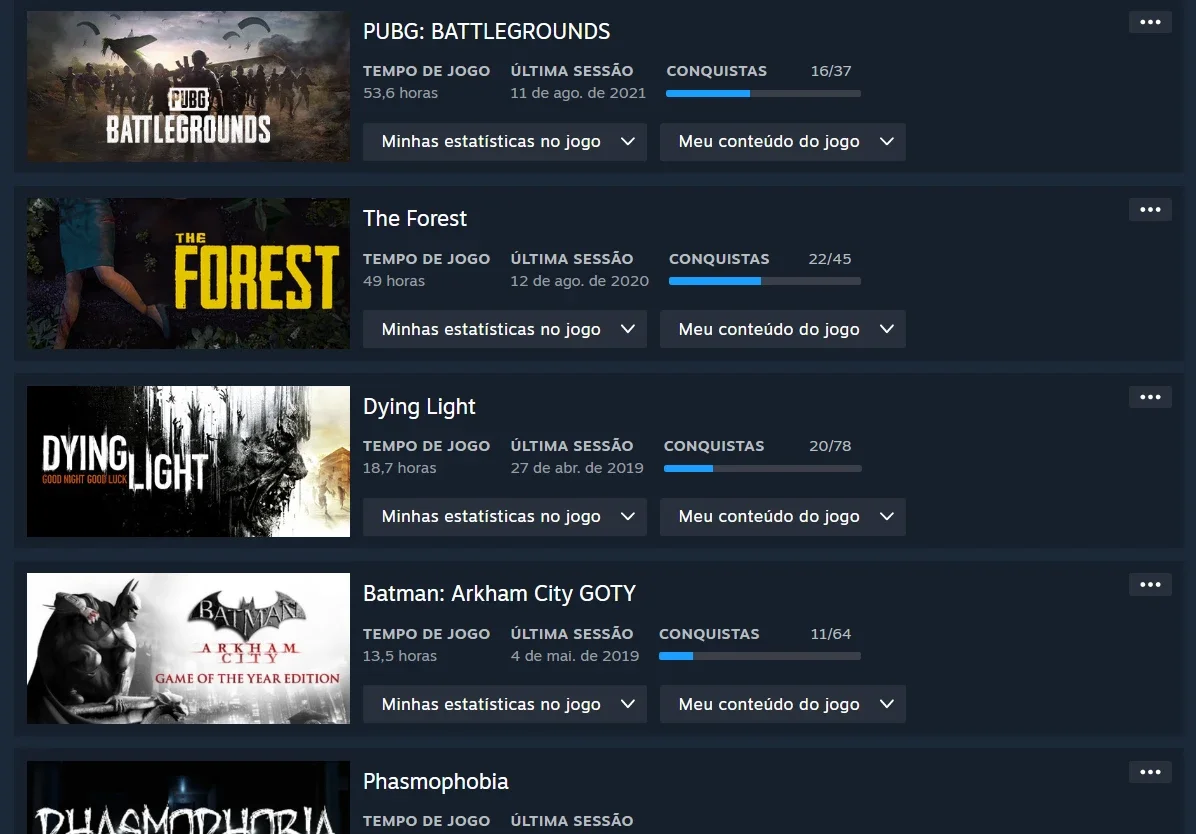
Task: Click the '53,6 horas' playtime text
Action: pos(400,93)
